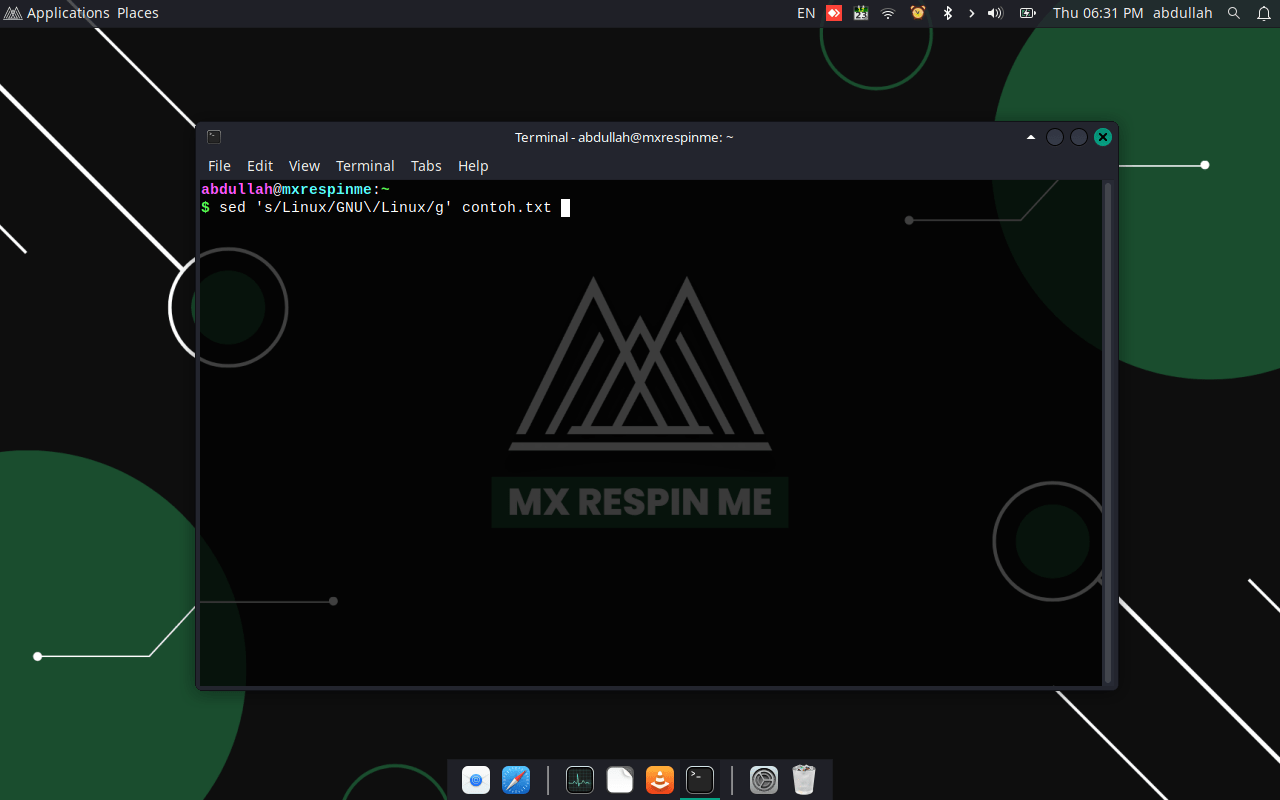The width and height of the screenshot is (1280, 800).
Task: Expand hidden tray icons chevron
Action: pyautogui.click(x=971, y=13)
